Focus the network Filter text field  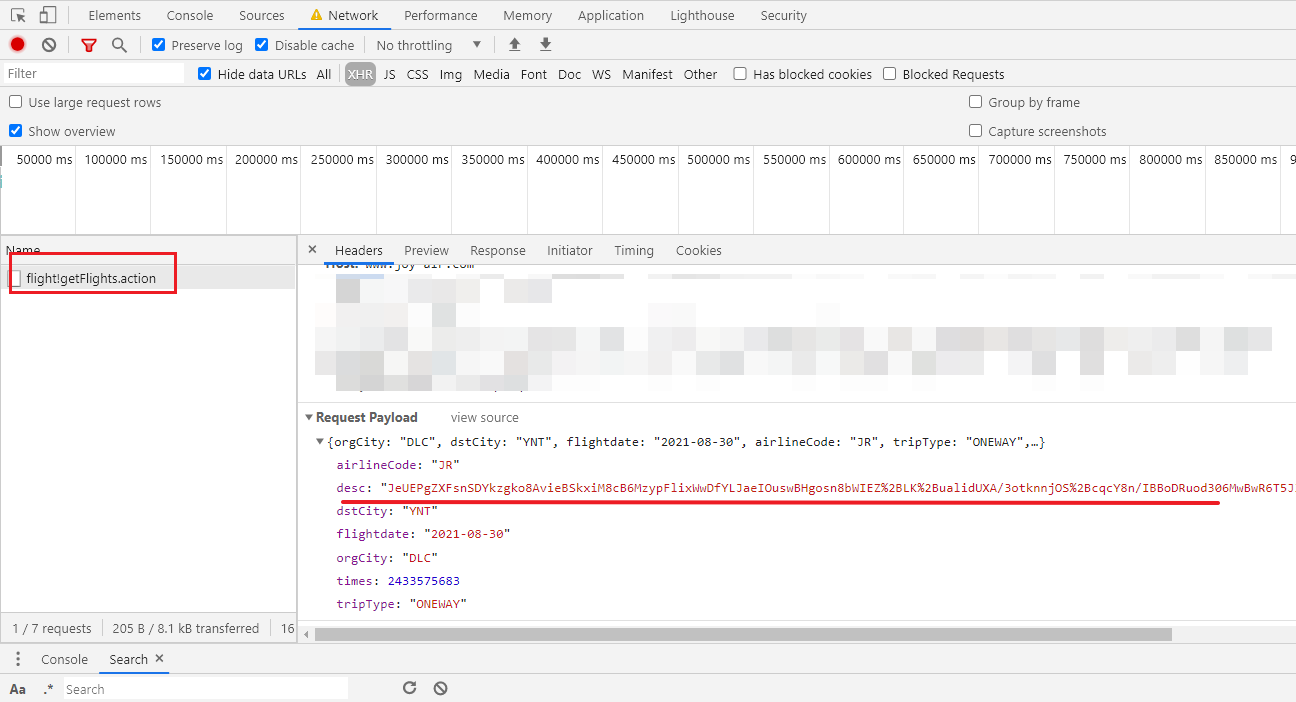(x=94, y=73)
